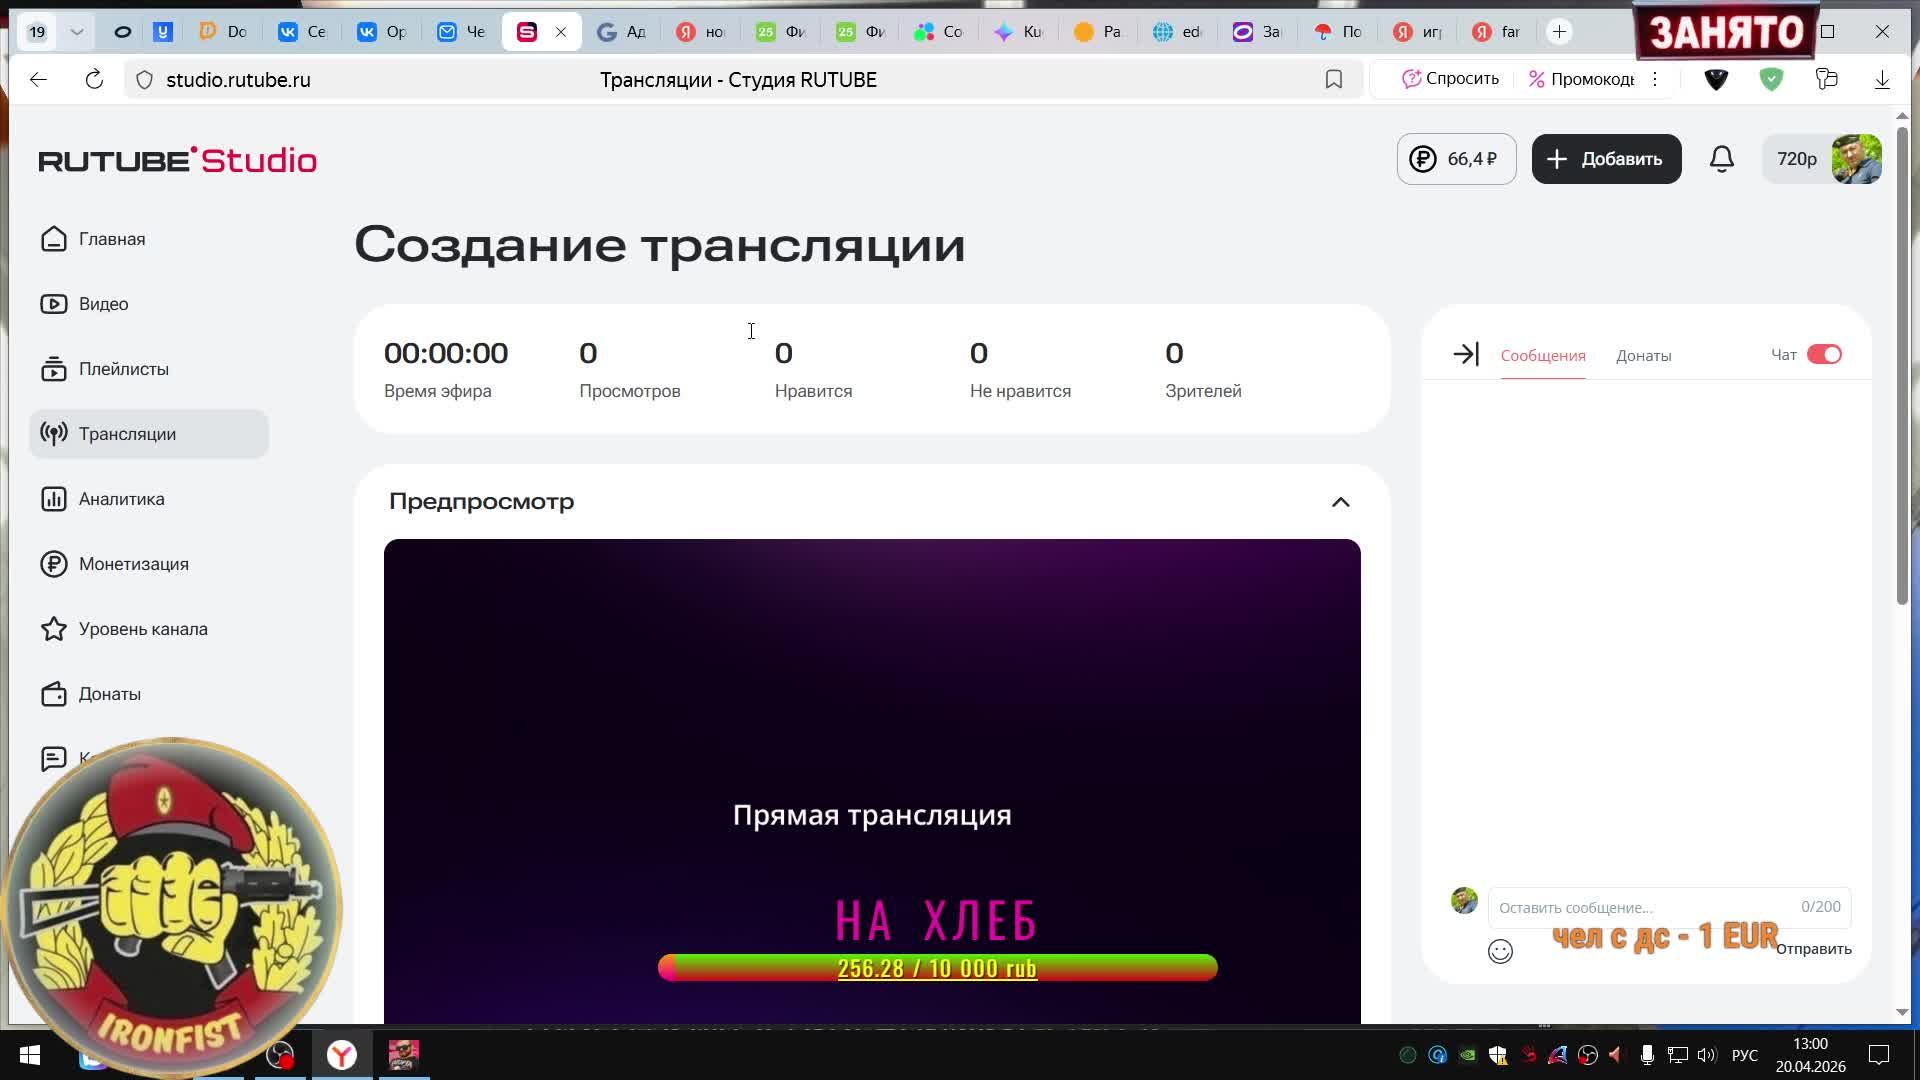Switch to the Сообщения chat tab
Screen dimensions: 1920x1080
(x=1542, y=355)
